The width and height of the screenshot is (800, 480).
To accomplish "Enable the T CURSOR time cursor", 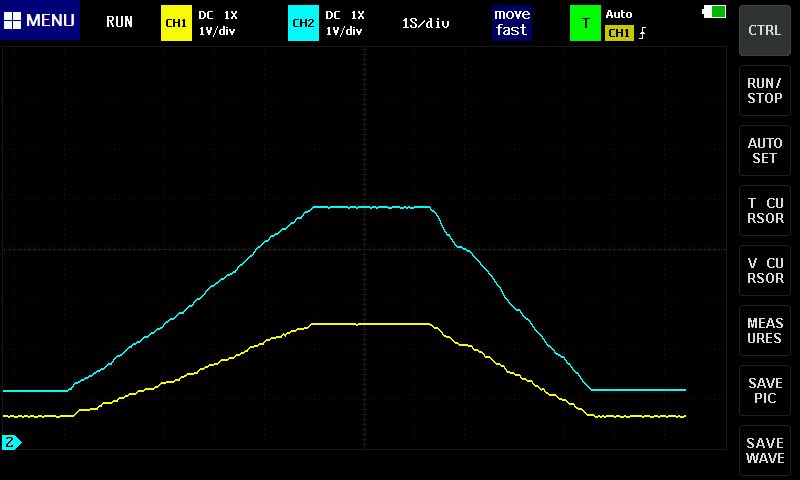I will coord(765,211).
